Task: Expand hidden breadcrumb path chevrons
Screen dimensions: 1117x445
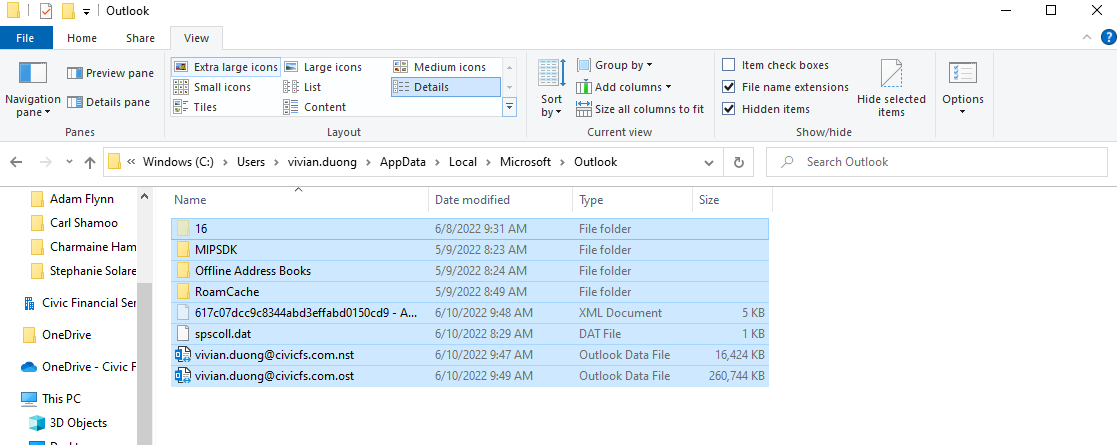Action: click(132, 162)
